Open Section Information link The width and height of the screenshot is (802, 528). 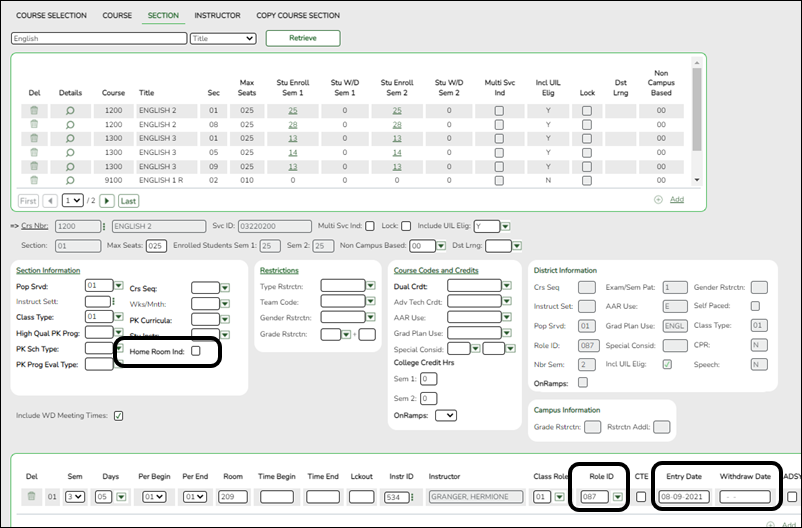coord(48,270)
